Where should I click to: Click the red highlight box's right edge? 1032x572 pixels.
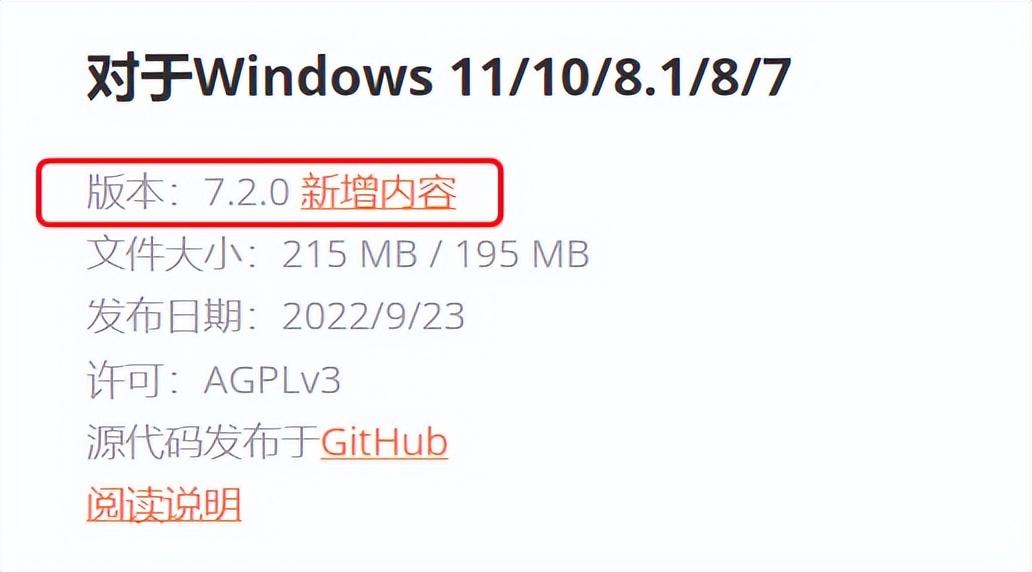[502, 192]
